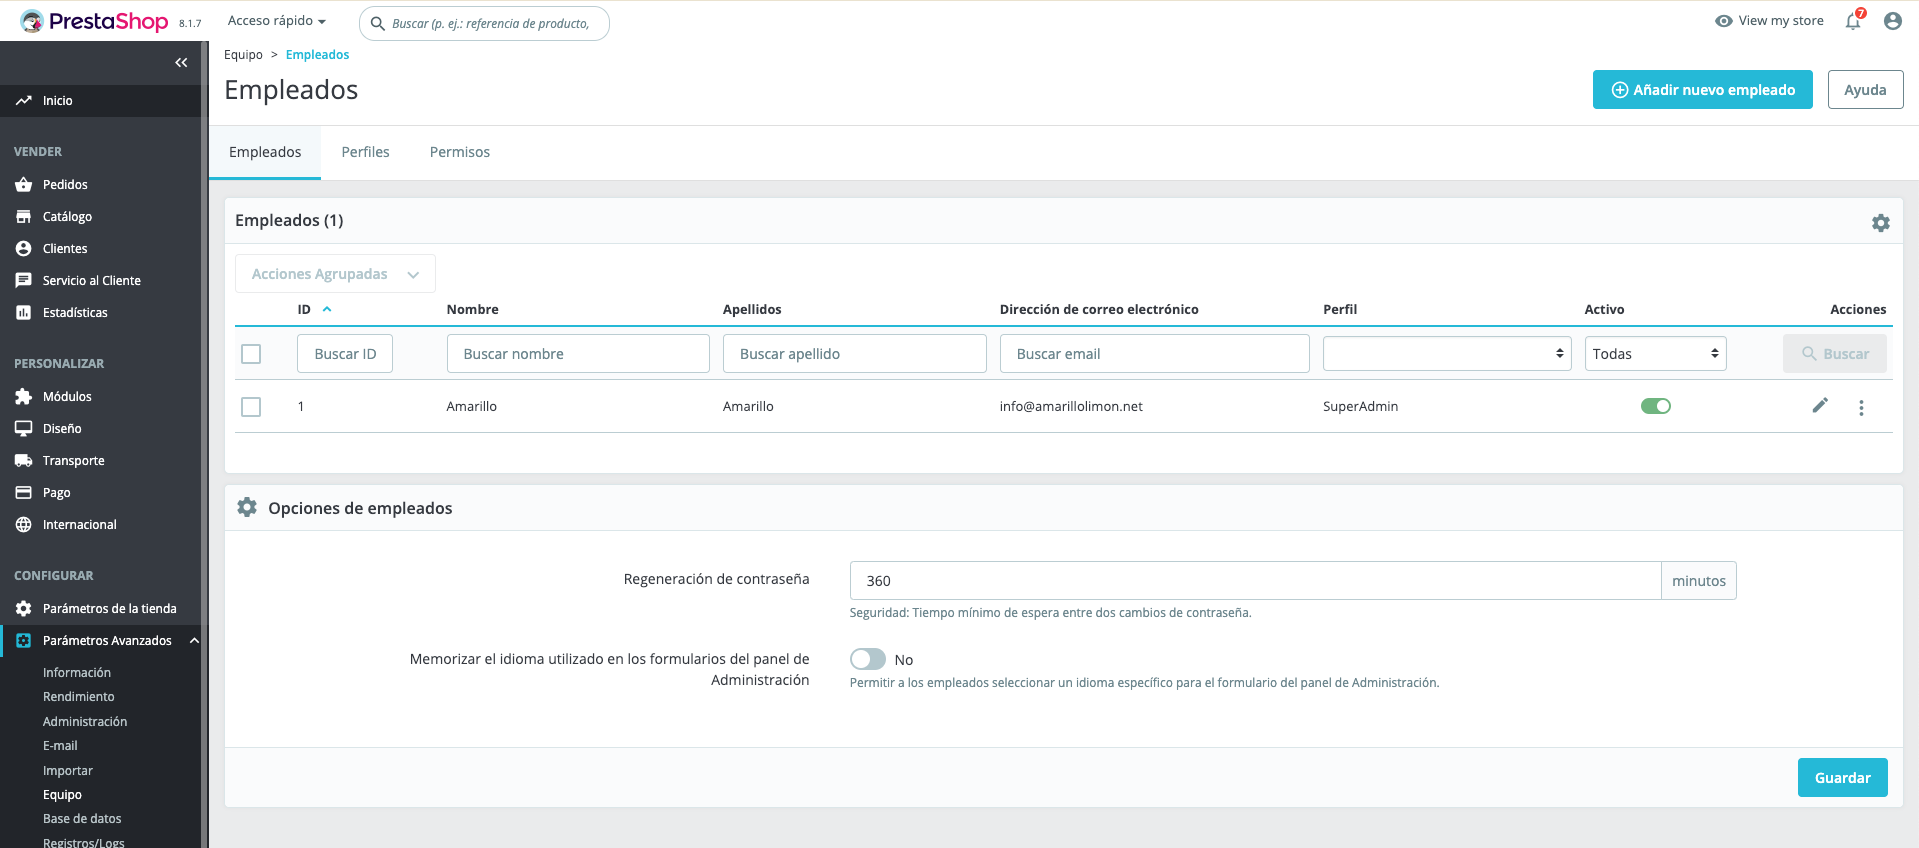Click the Ayuda button
The height and width of the screenshot is (848, 1919).
pyautogui.click(x=1865, y=90)
